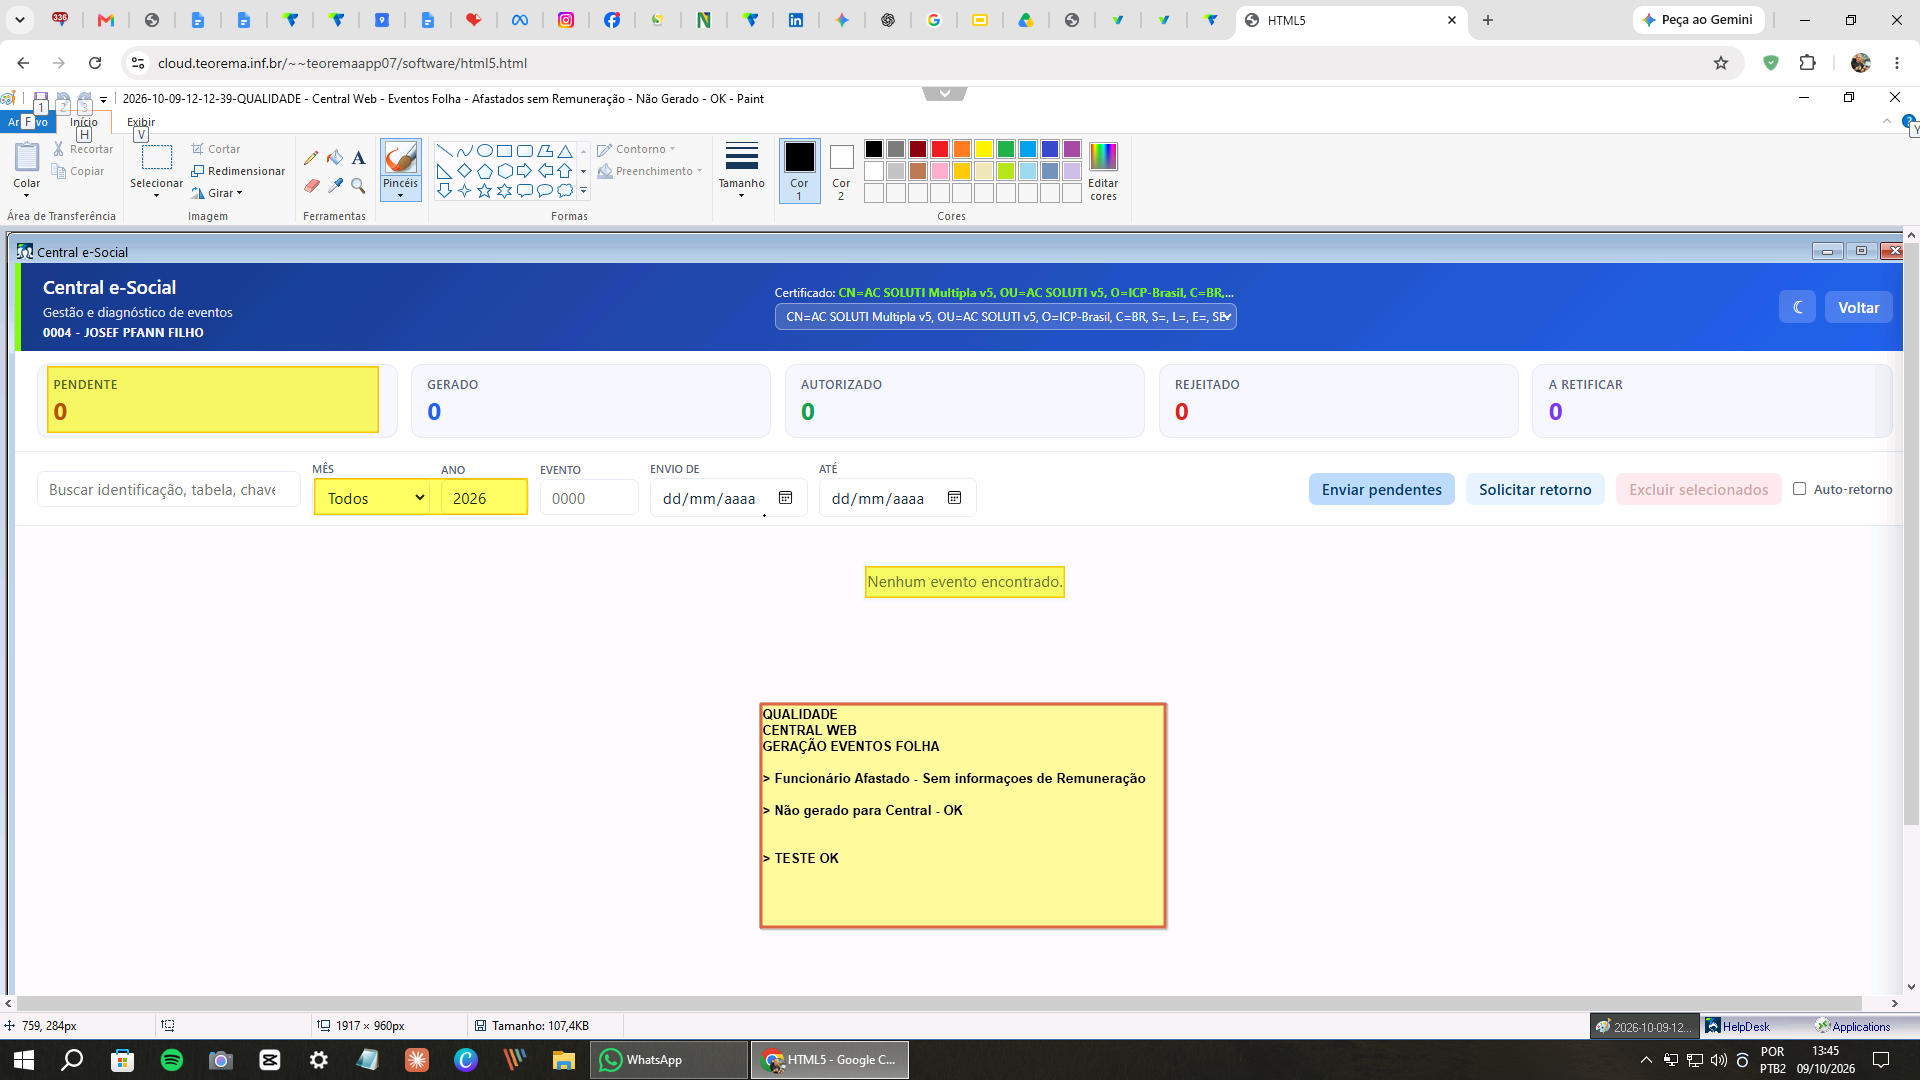The image size is (1920, 1080).
Task: Expand the Selecionar dropdown arrow
Action: 157,196
